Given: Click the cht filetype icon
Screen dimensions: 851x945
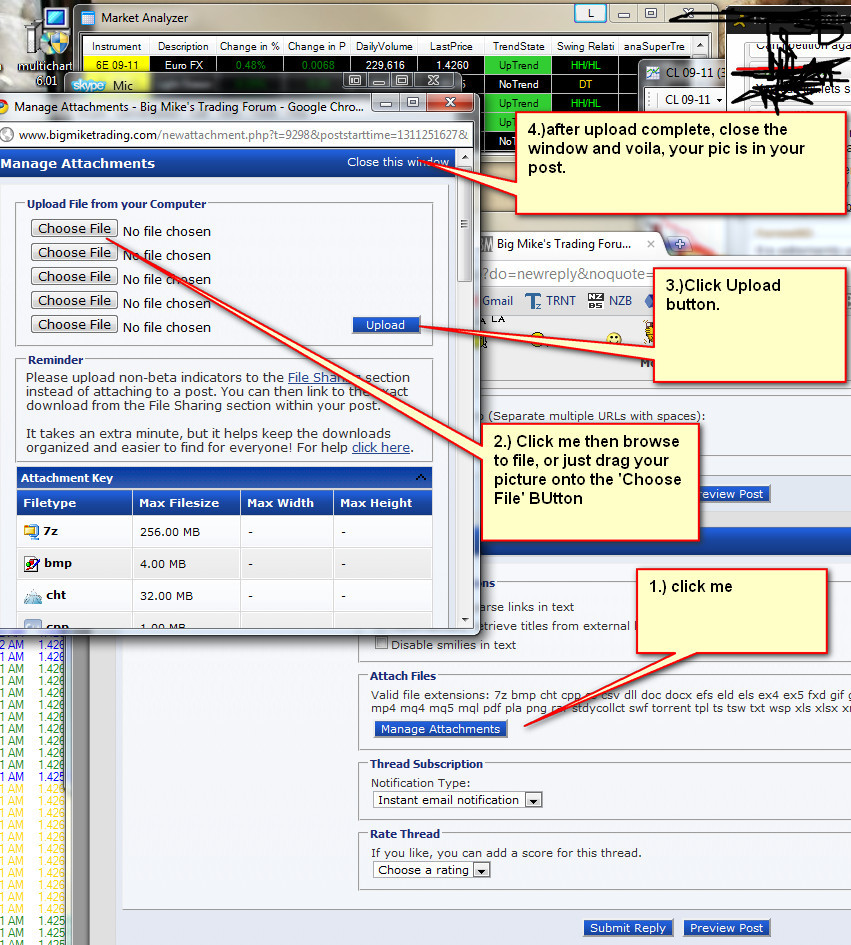Looking at the screenshot, I should (x=32, y=596).
